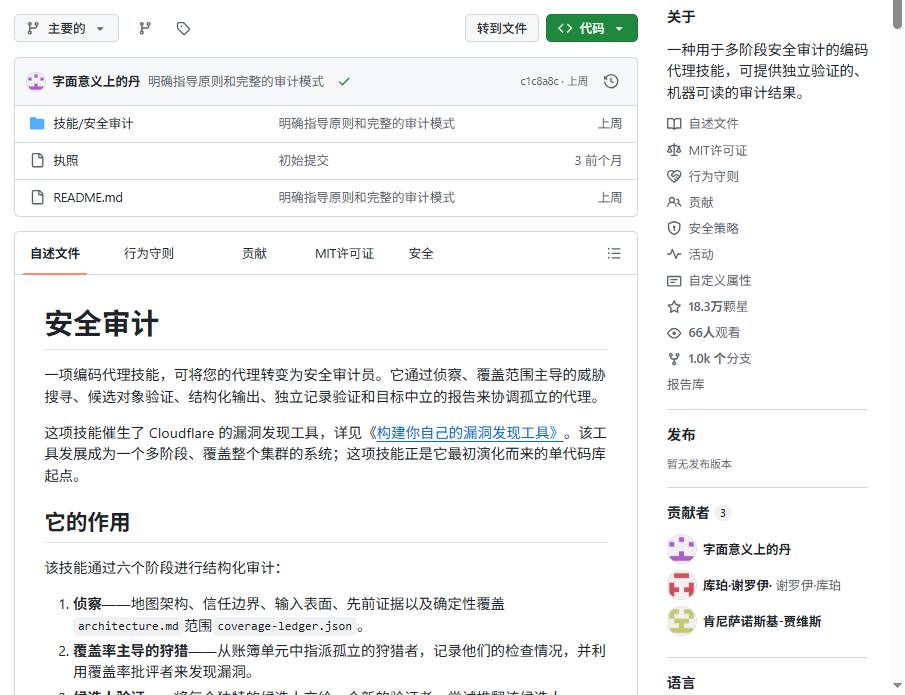Image resolution: width=905 pixels, height=695 pixels.
Task: Click the note icon beside 自定义属性
Action: pos(674,281)
